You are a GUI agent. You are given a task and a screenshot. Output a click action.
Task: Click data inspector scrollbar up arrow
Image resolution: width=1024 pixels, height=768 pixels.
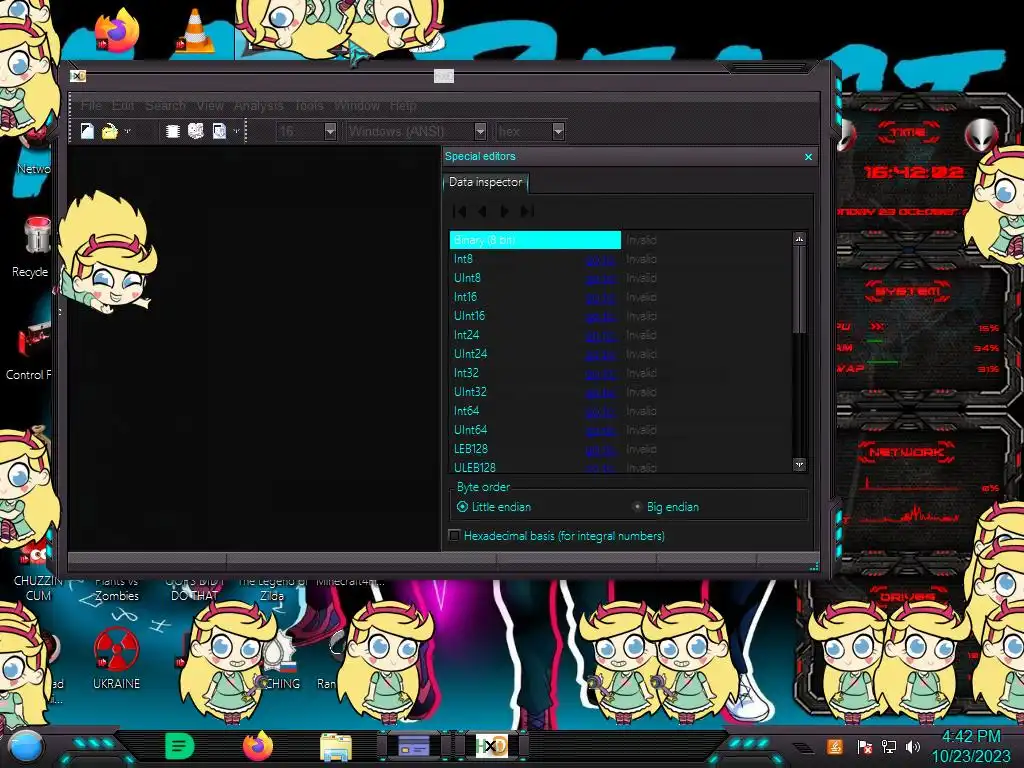point(799,239)
